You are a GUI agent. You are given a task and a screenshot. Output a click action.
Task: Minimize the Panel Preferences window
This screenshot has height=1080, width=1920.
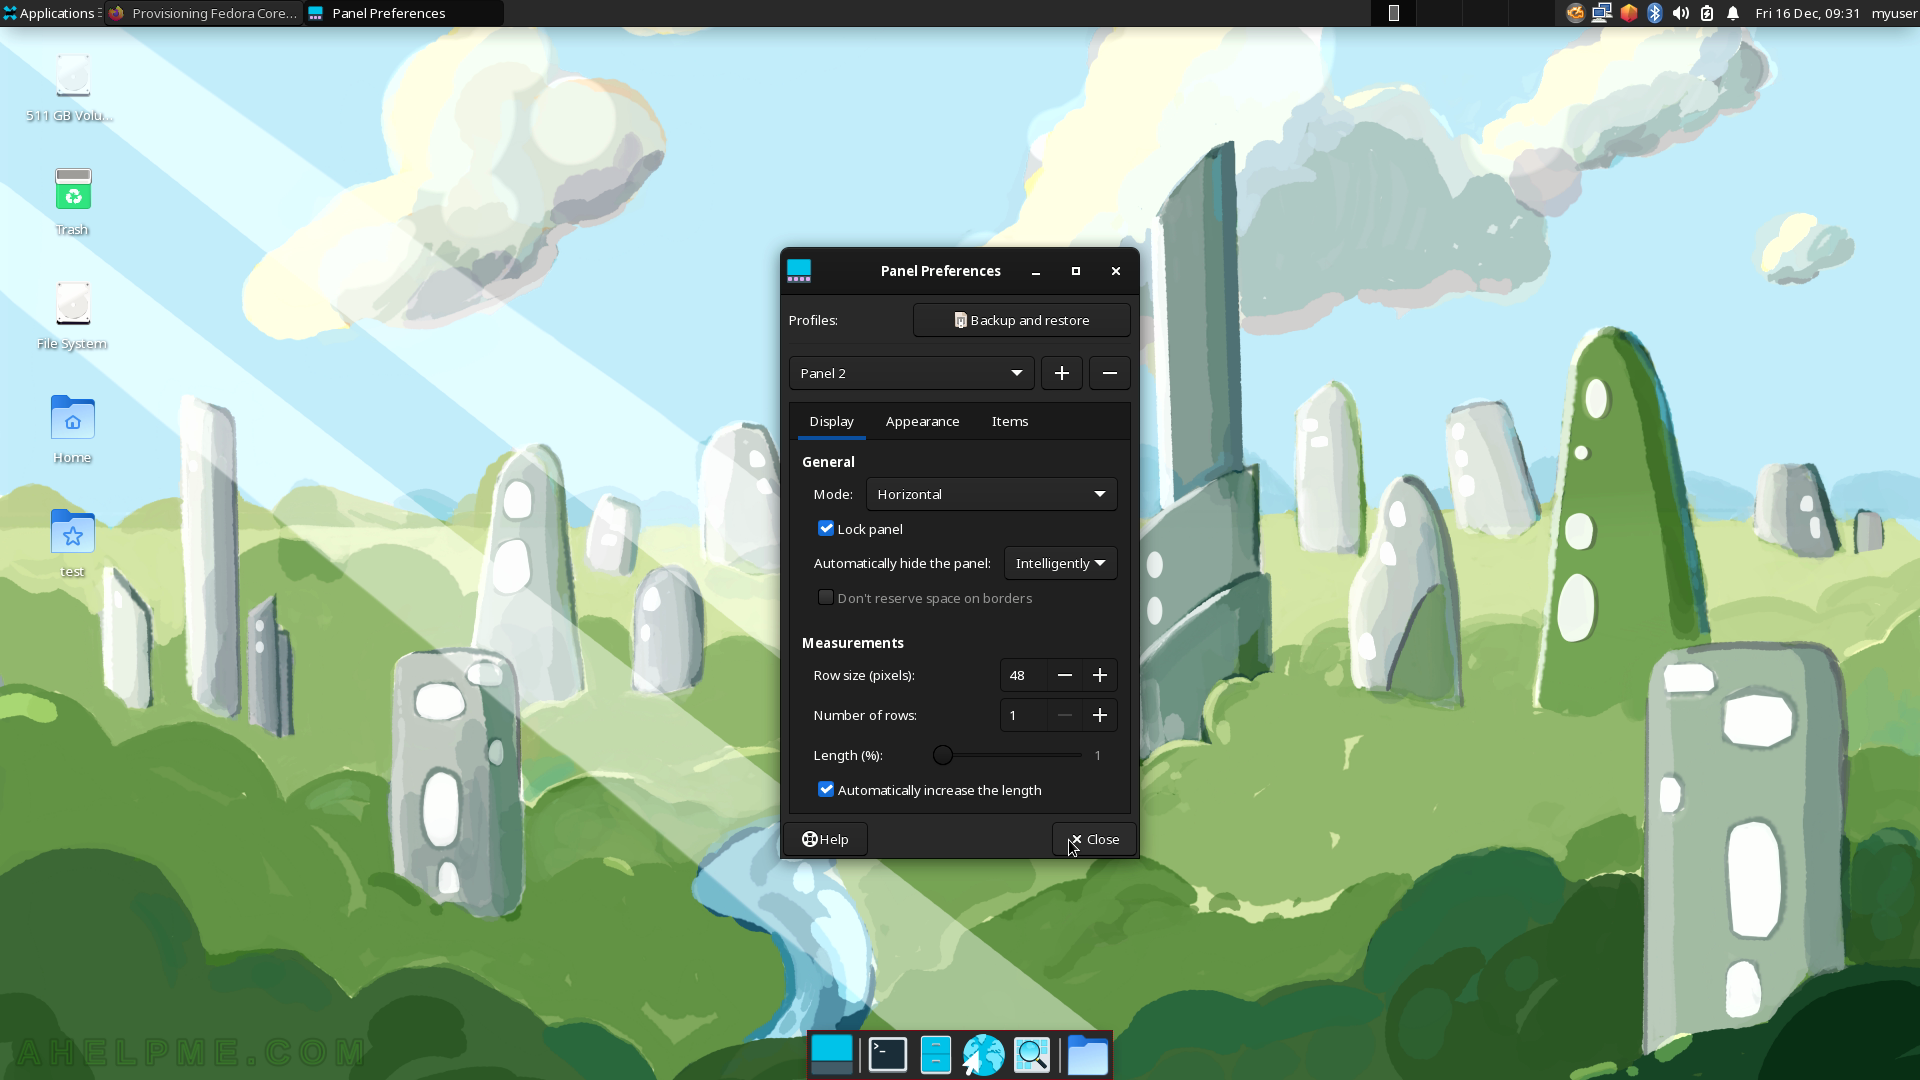click(x=1036, y=271)
